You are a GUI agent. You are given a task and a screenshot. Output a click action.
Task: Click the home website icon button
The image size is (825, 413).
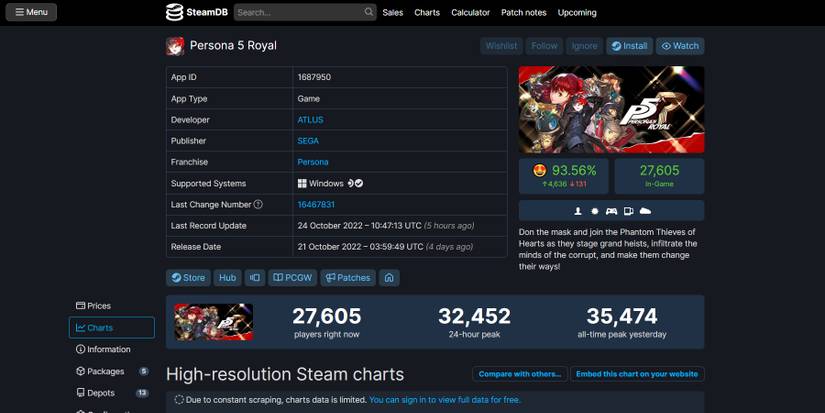[389, 278]
